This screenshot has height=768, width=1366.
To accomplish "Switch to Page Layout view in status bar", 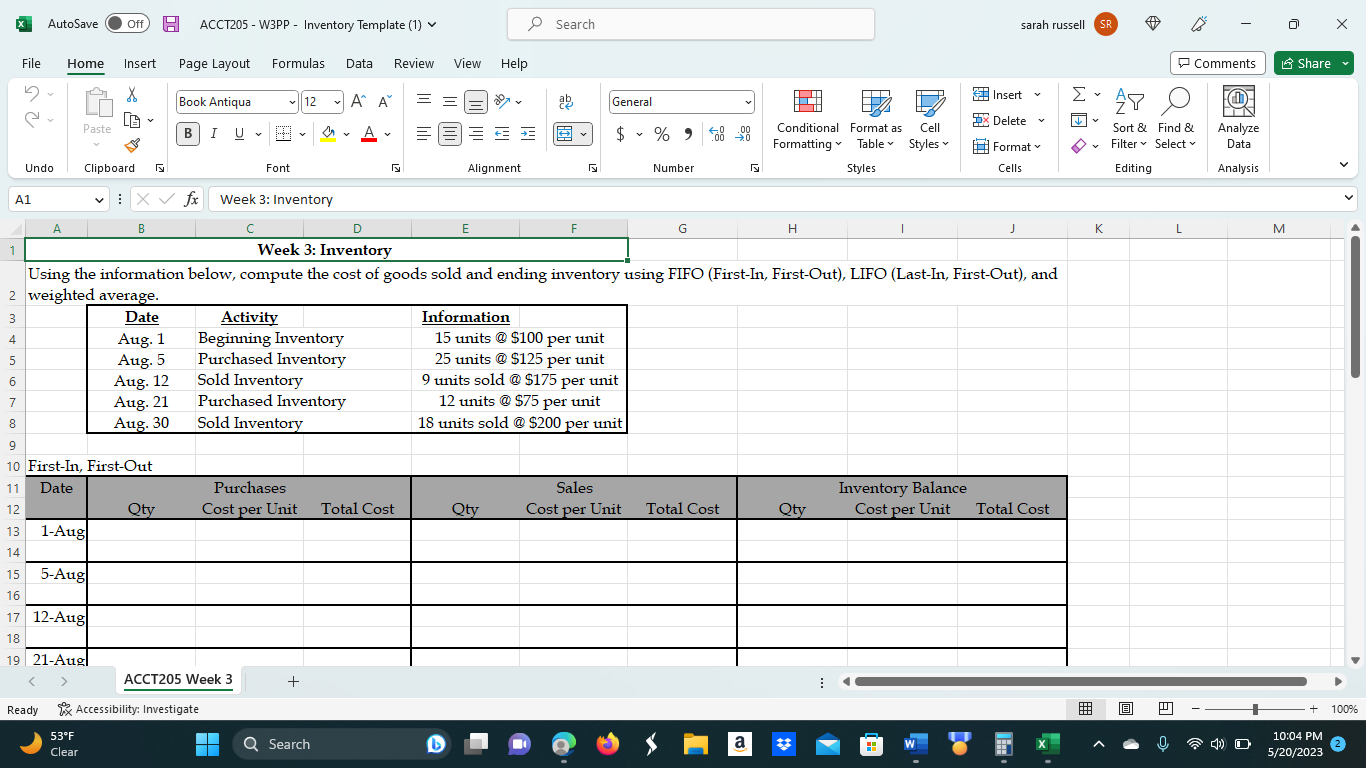I will 1125,709.
